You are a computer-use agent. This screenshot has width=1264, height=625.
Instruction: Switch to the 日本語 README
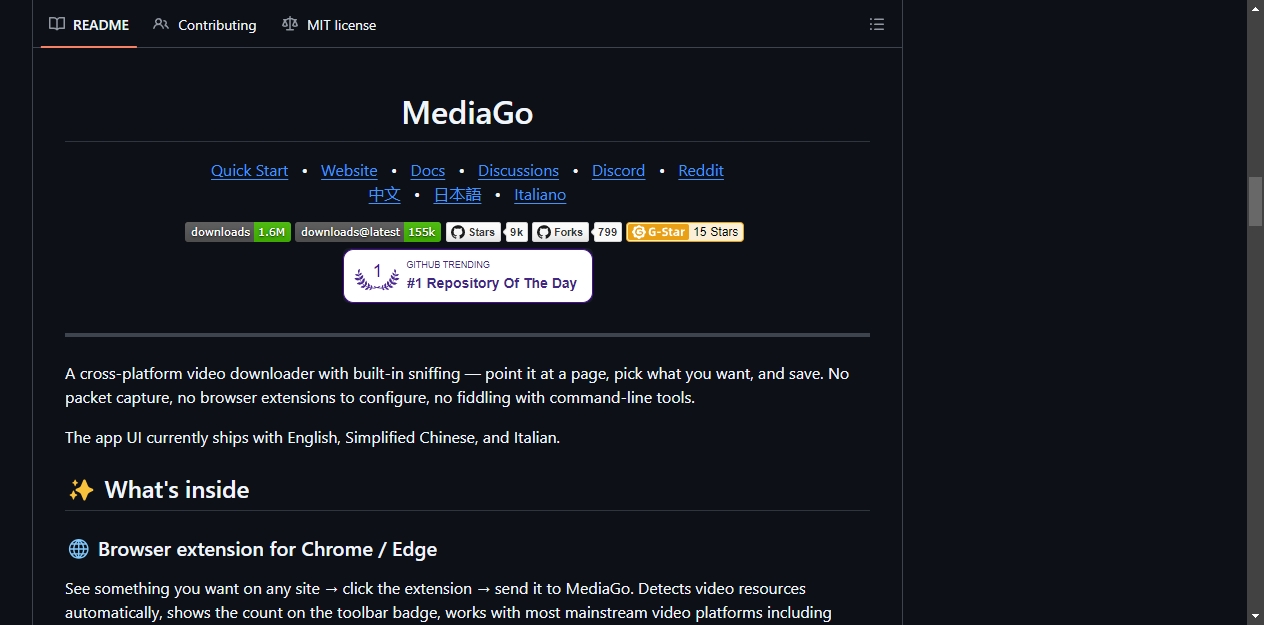457,194
